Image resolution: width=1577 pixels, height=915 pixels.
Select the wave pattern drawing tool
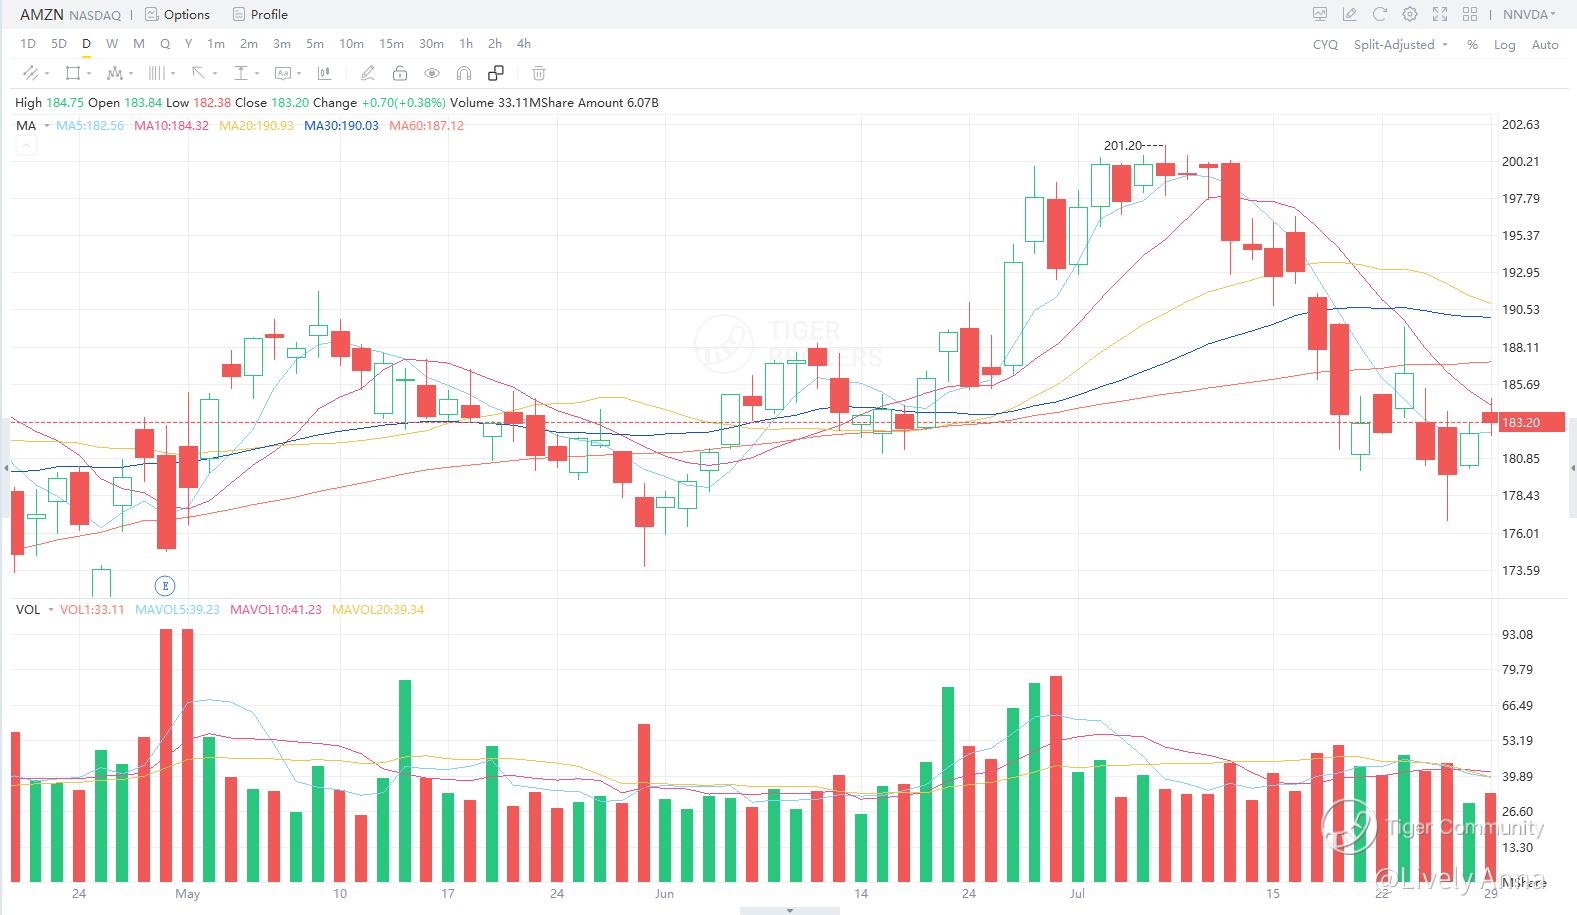(x=114, y=73)
